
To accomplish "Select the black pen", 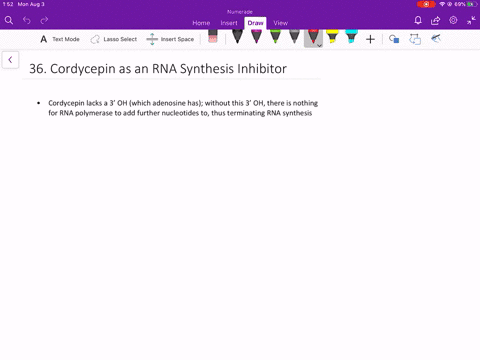I will tap(237, 36).
